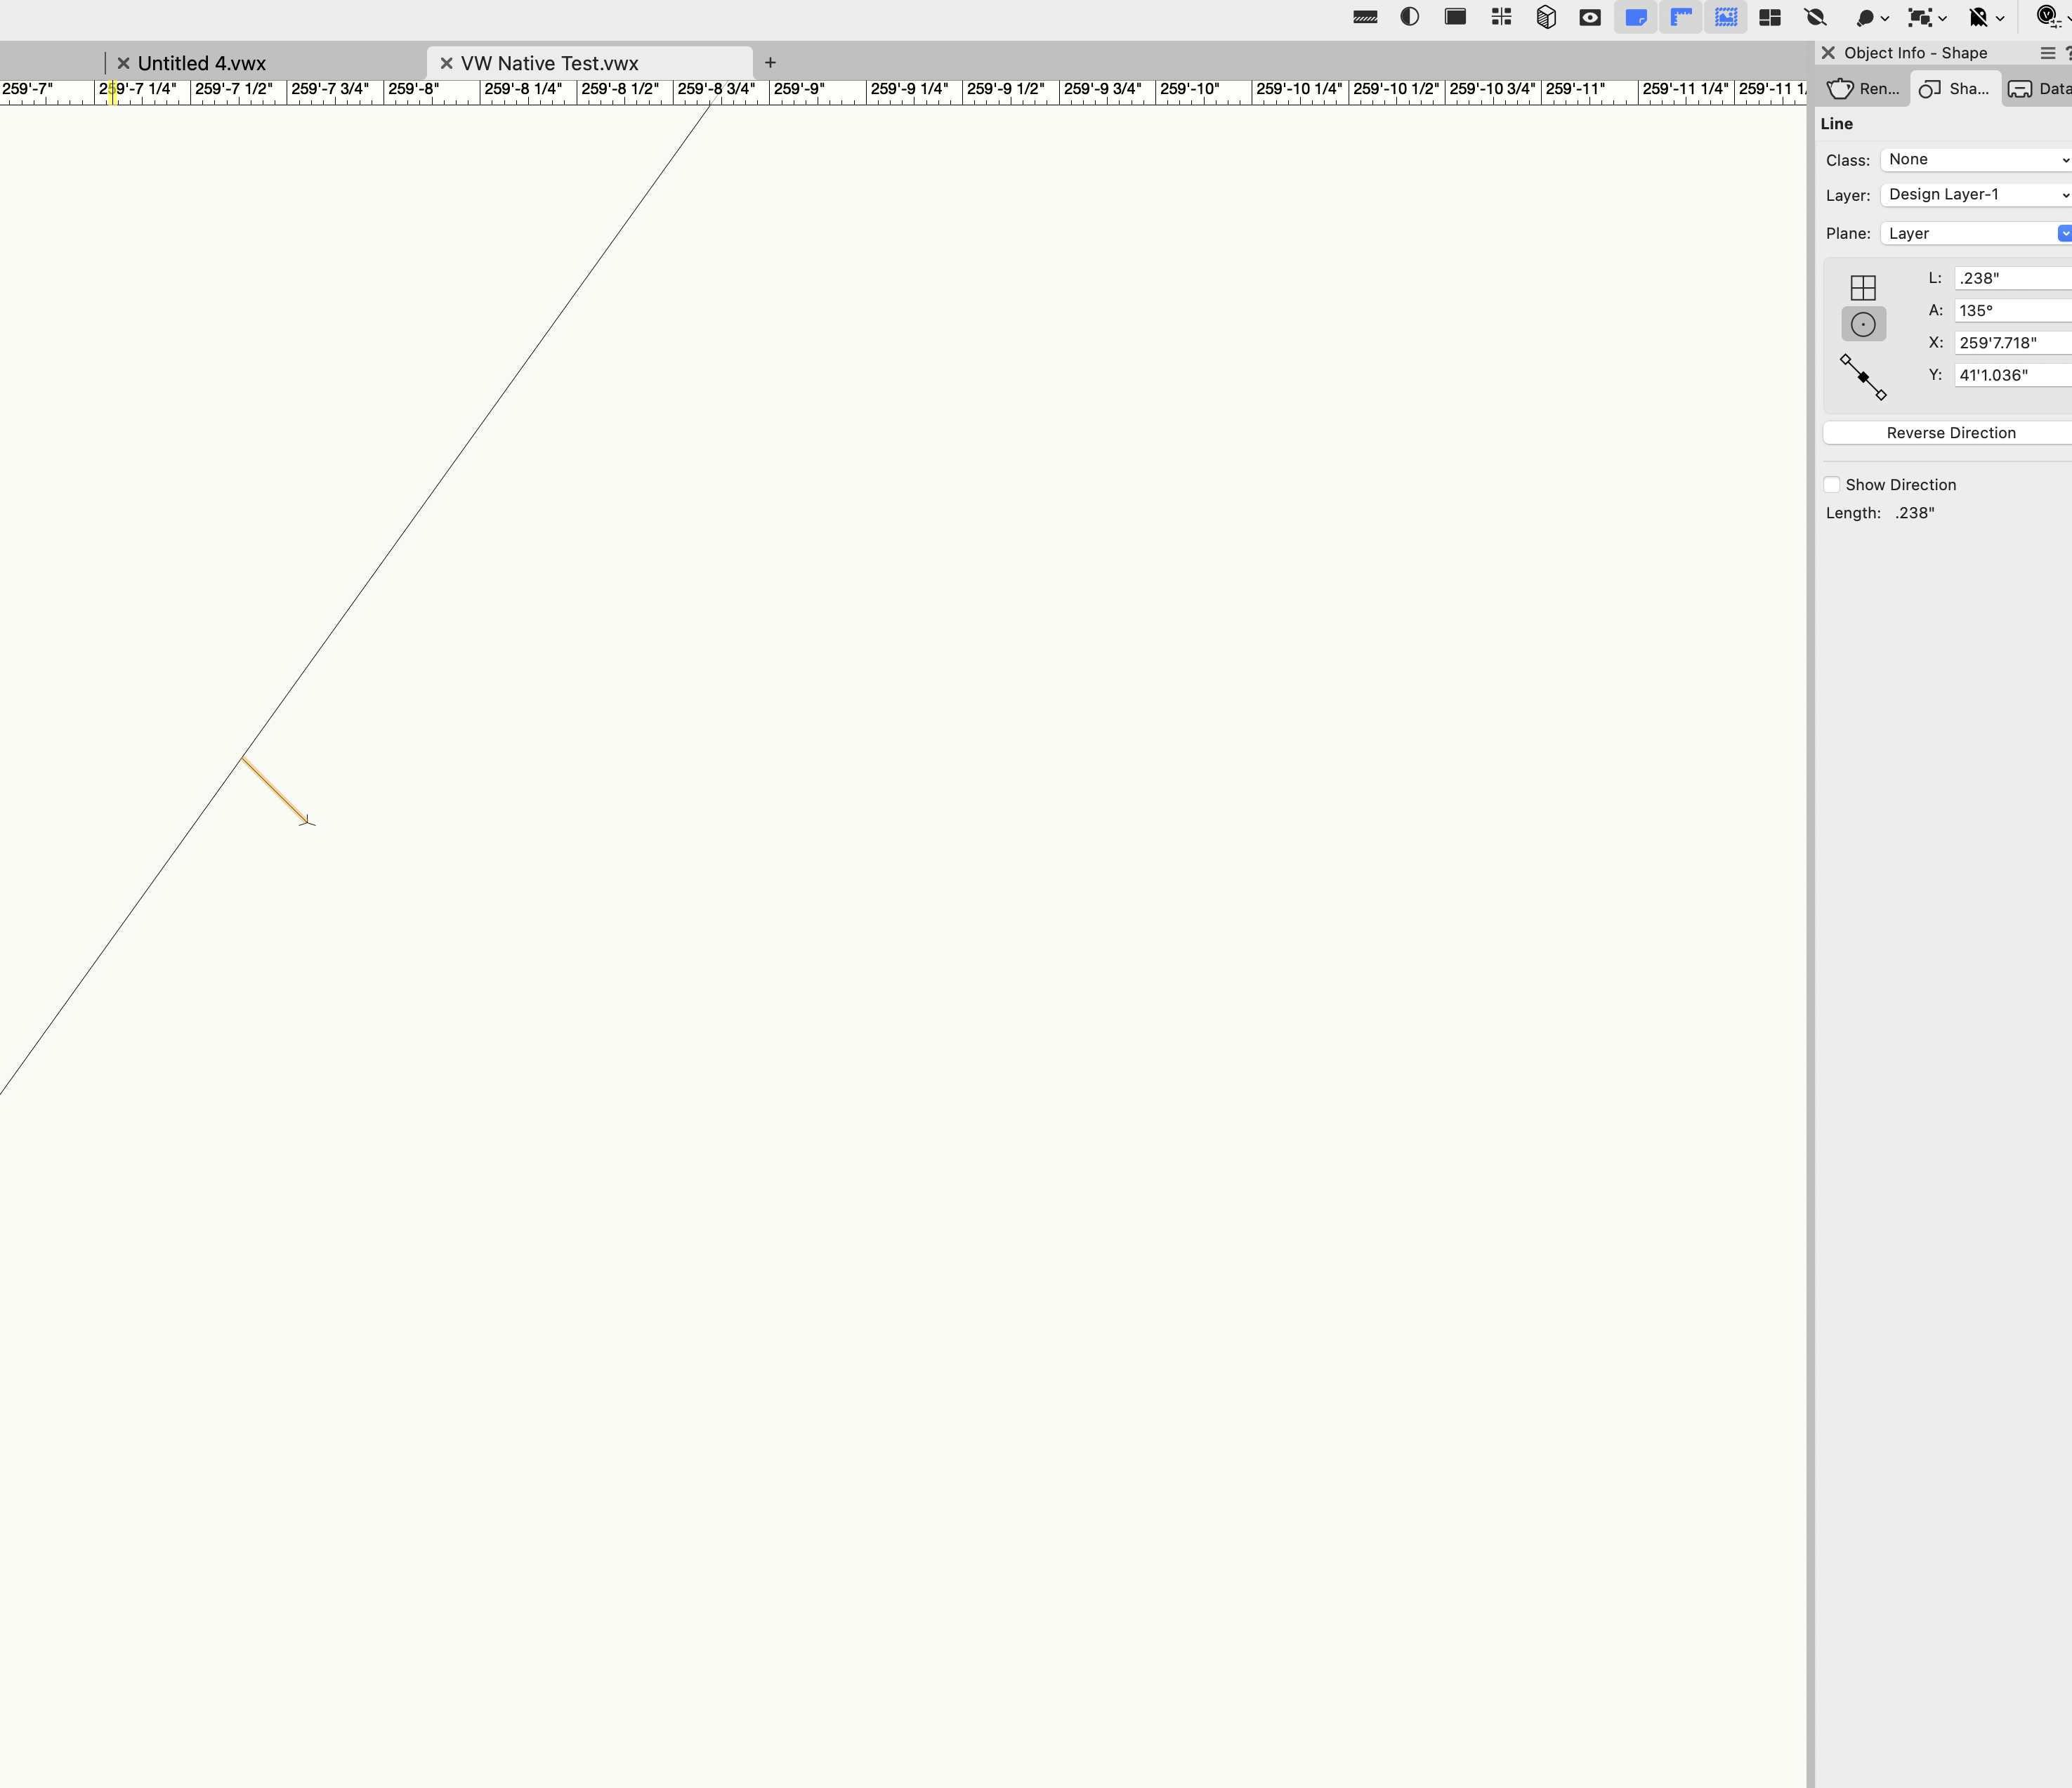Select the 3D box view icon
2072x1788 pixels.
(x=1546, y=17)
